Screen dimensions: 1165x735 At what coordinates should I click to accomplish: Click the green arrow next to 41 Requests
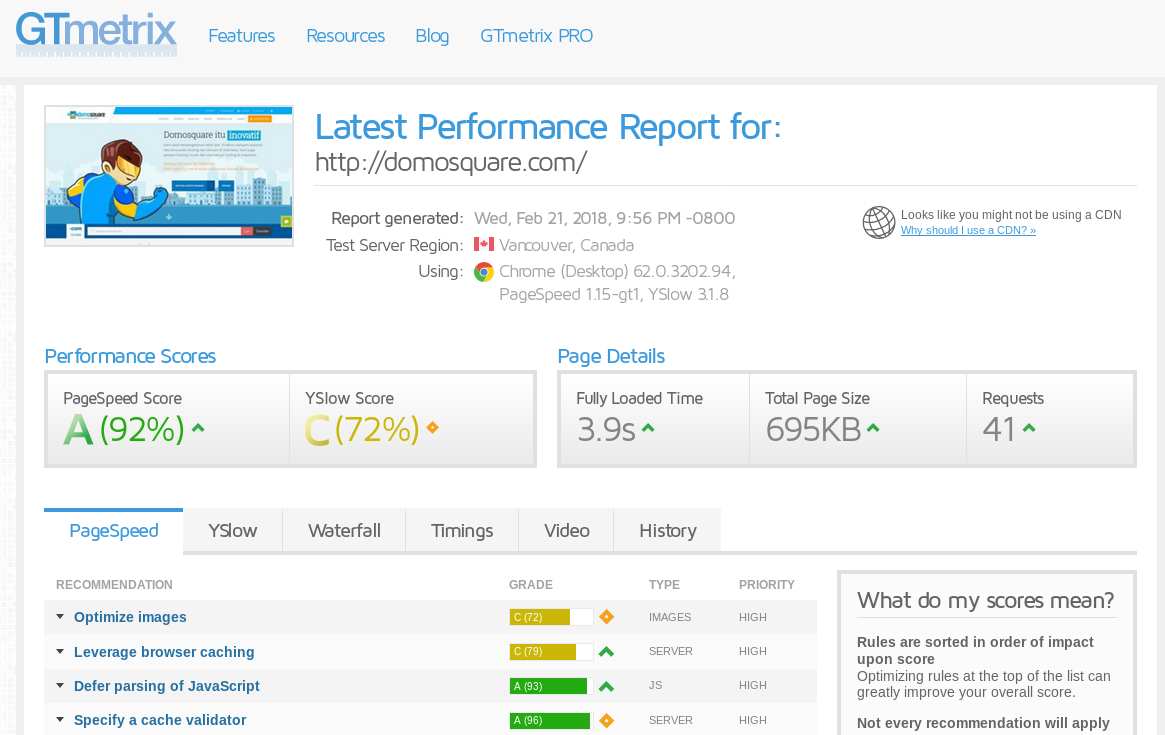[x=1029, y=428]
